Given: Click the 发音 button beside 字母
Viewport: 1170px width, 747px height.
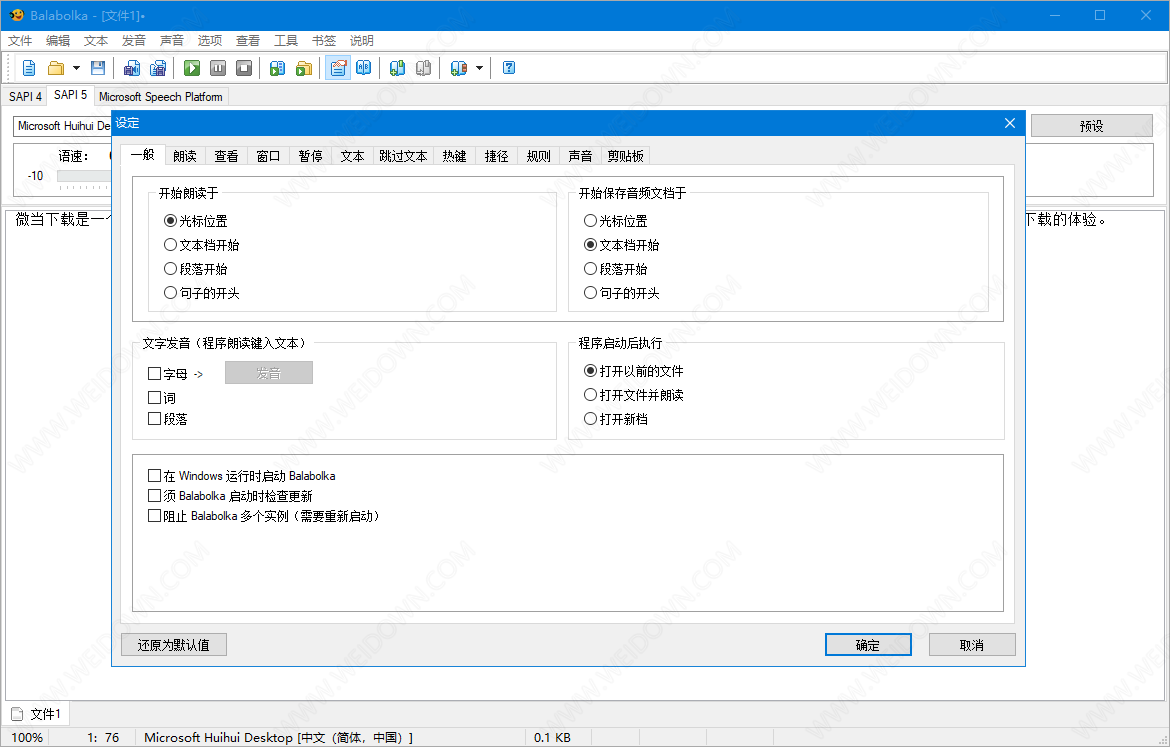Looking at the screenshot, I should click(x=269, y=373).
